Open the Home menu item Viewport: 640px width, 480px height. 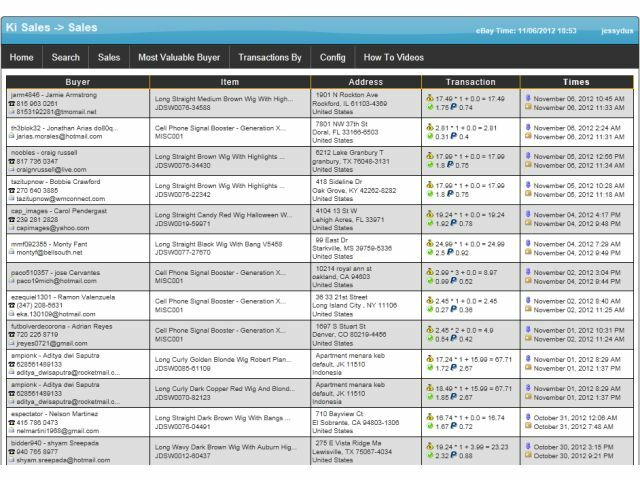(21, 58)
